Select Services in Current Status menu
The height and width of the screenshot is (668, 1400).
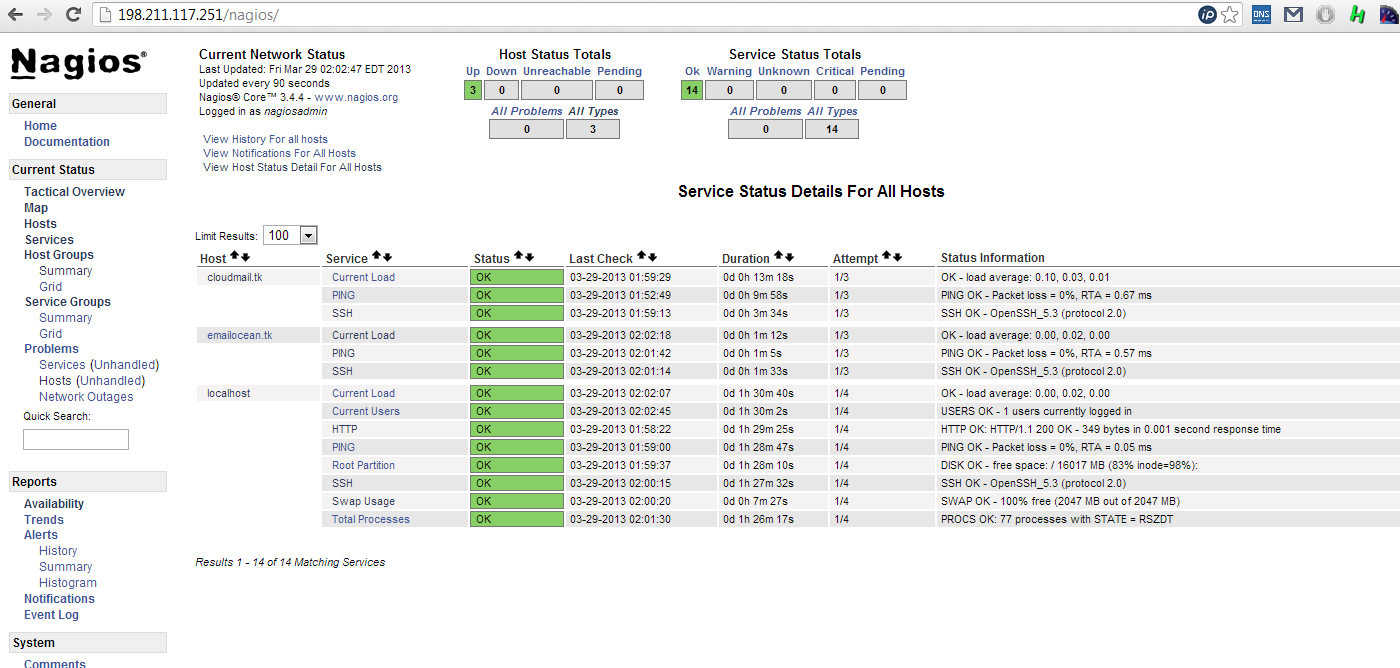49,240
